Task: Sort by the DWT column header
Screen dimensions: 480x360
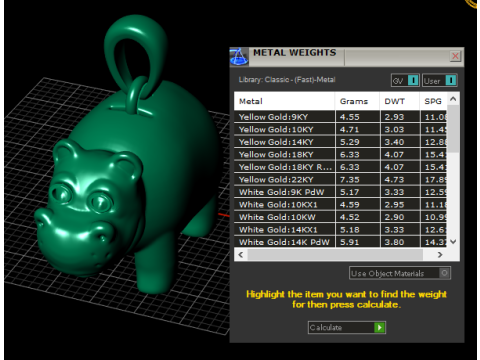Action: point(399,101)
